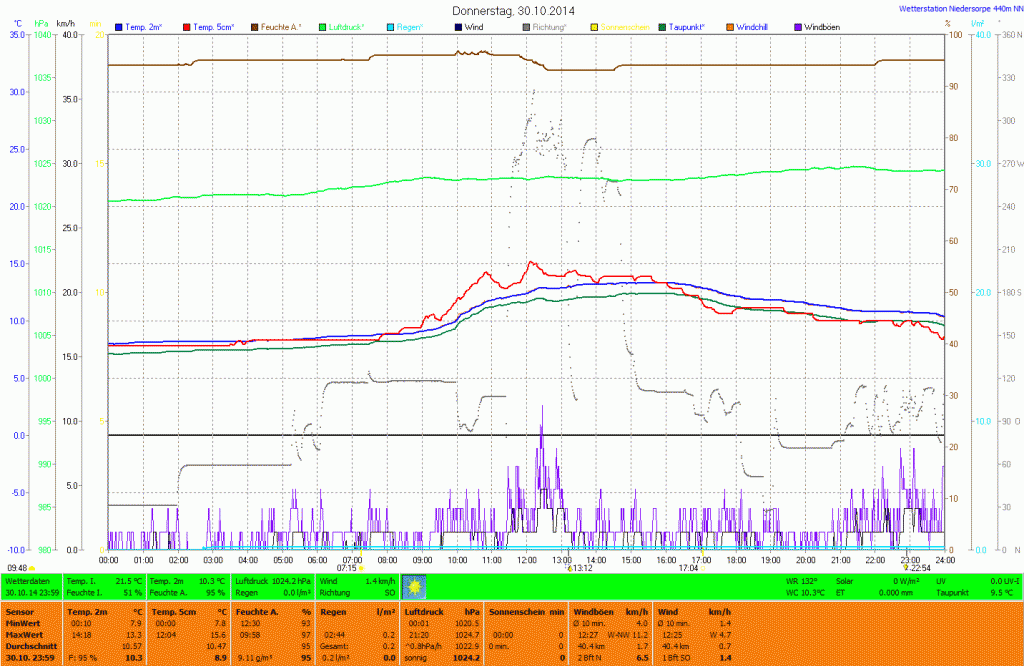Toggle the Windböen series label

tap(824, 25)
